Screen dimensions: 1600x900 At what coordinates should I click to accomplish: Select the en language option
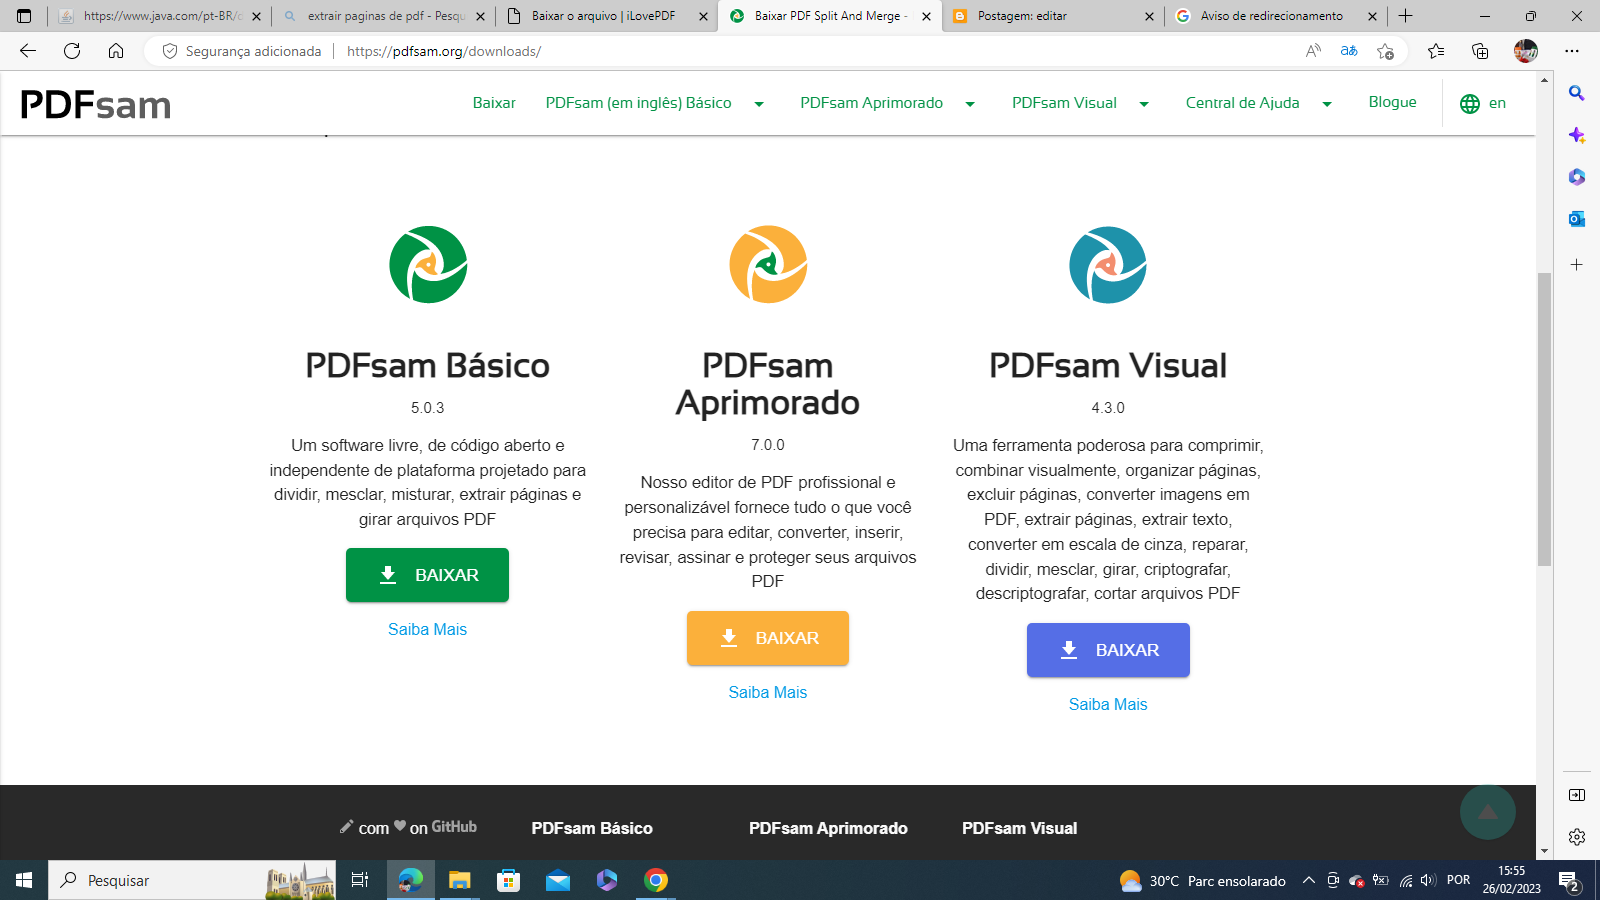(1497, 103)
